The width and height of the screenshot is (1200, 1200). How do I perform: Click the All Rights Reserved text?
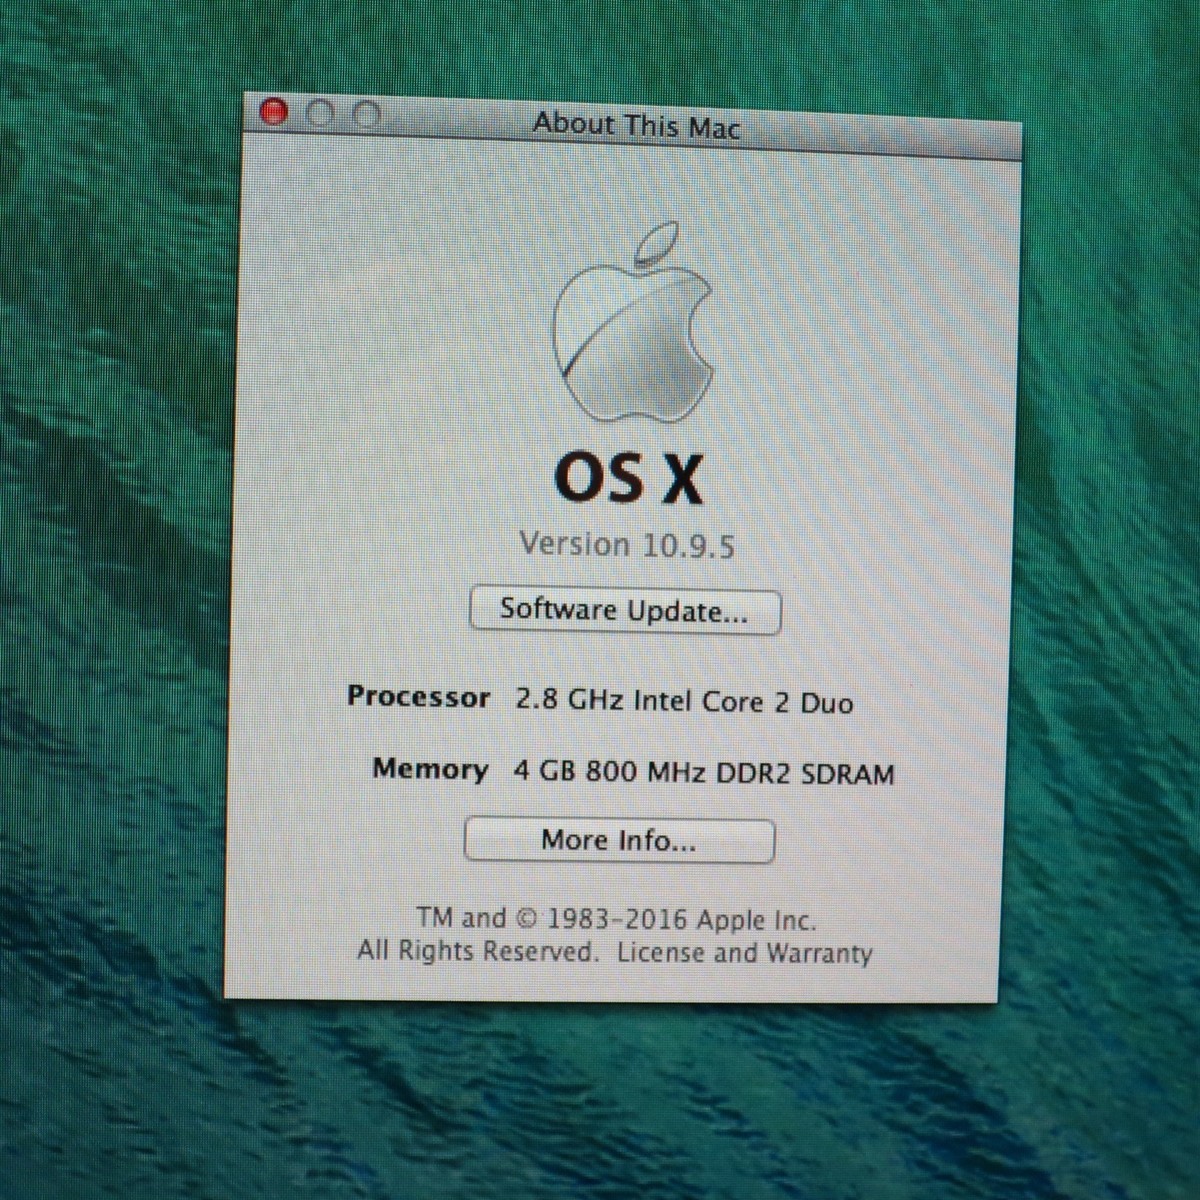pos(477,950)
